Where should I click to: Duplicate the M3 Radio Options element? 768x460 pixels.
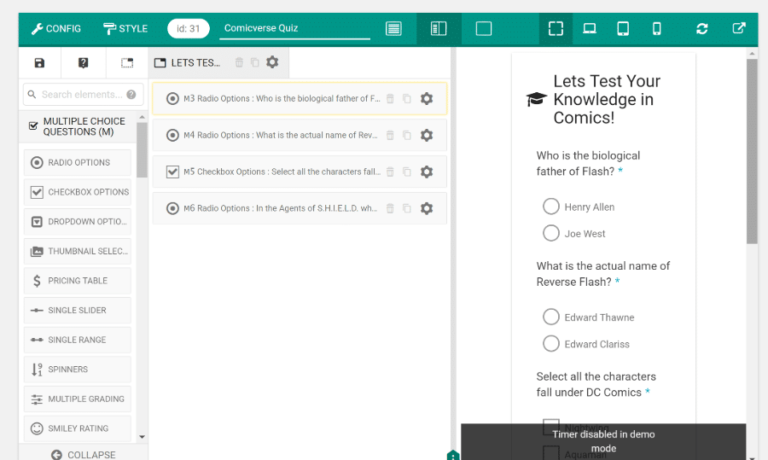pyautogui.click(x=407, y=98)
